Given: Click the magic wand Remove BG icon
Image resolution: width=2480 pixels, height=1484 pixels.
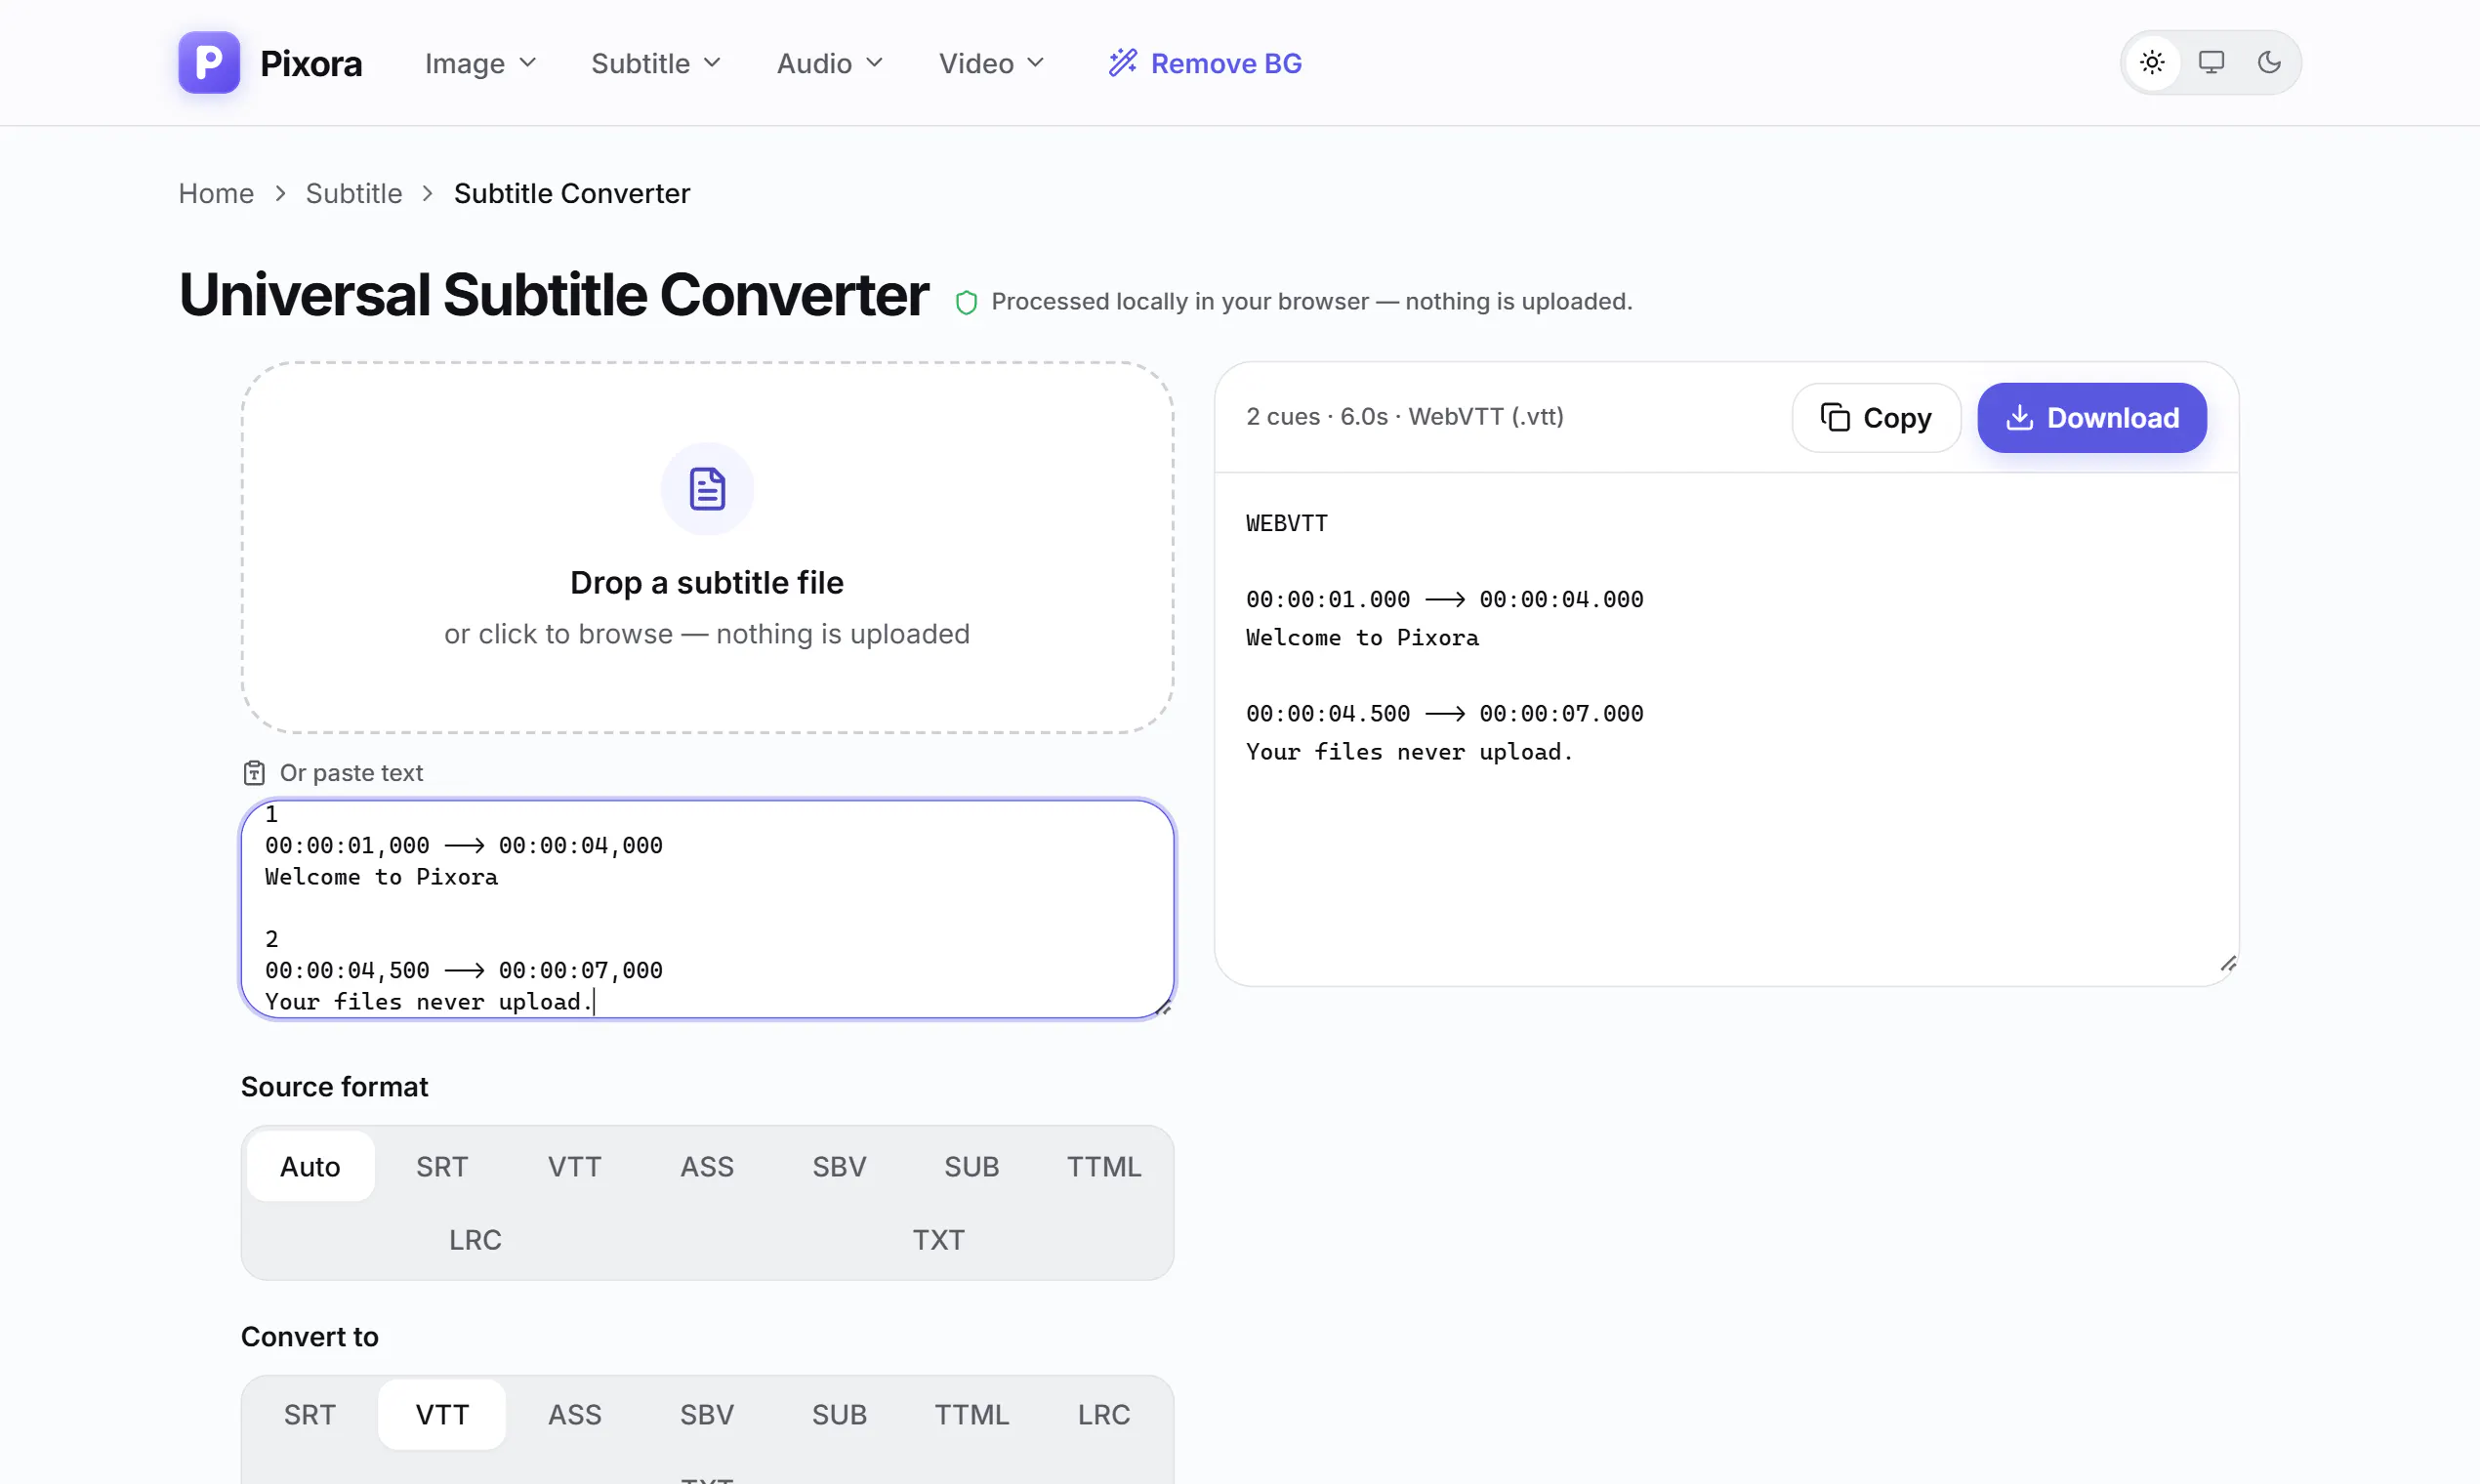Looking at the screenshot, I should [1123, 63].
